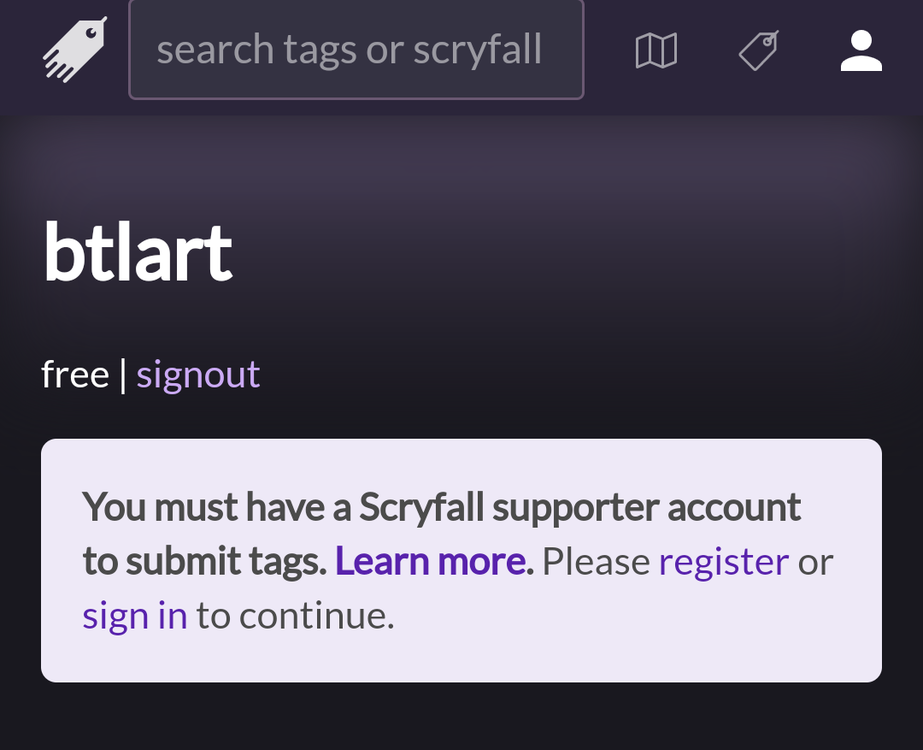The height and width of the screenshot is (750, 923).
Task: Open the map icon in the header
Action: pos(657,50)
